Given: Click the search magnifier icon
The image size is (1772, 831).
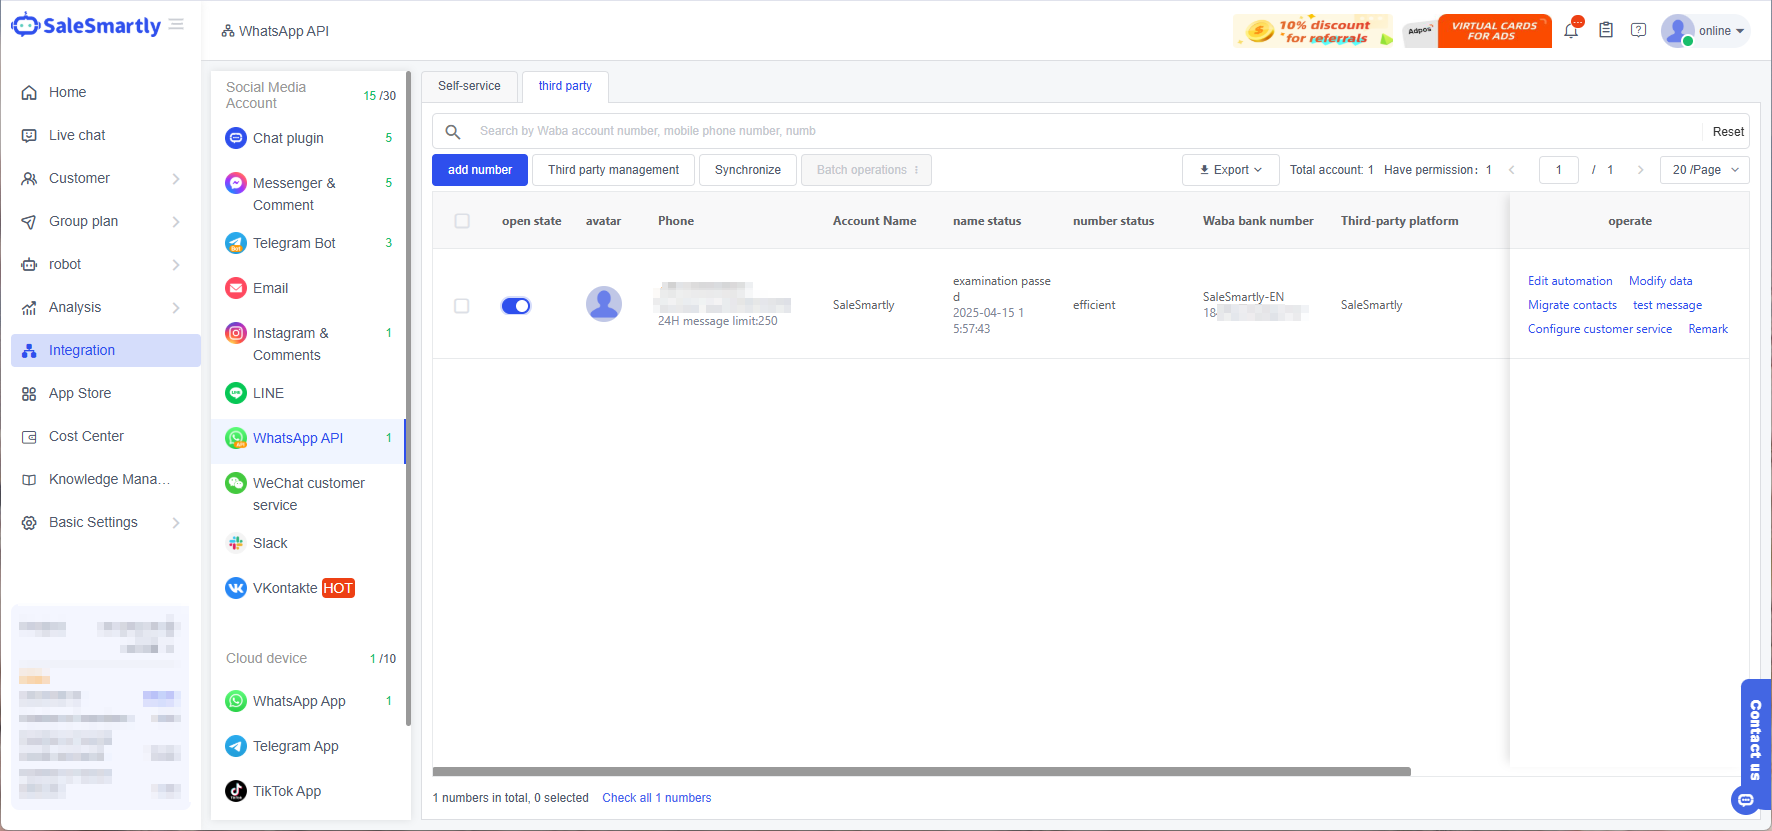Looking at the screenshot, I should [453, 132].
